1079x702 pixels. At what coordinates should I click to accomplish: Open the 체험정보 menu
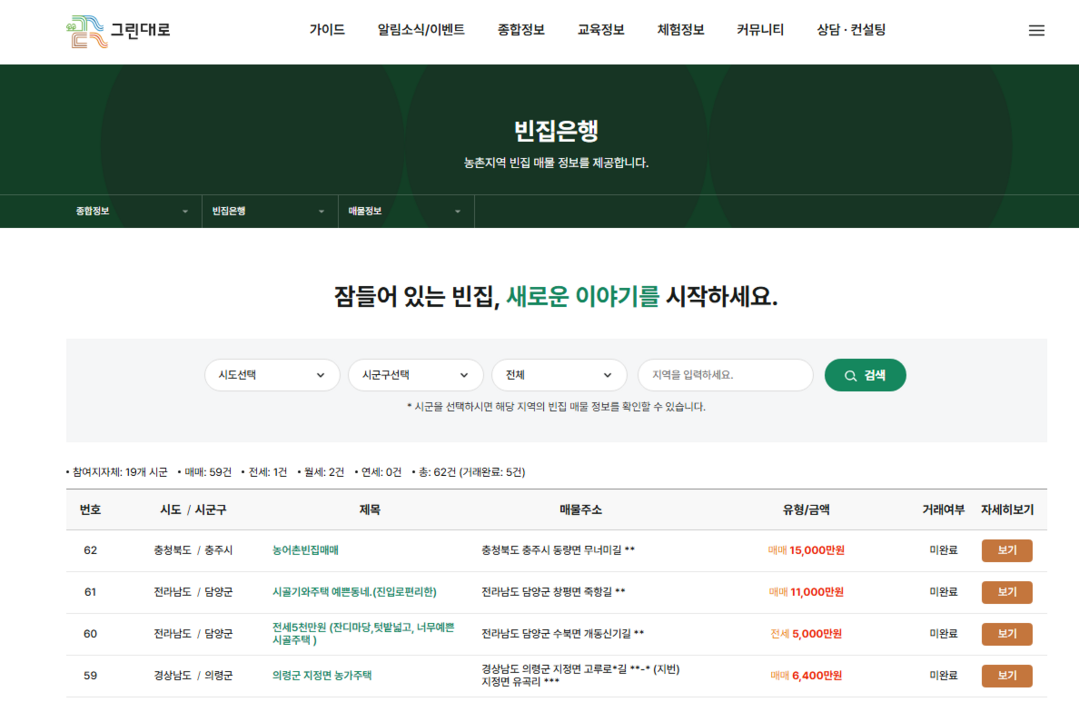[x=681, y=30]
